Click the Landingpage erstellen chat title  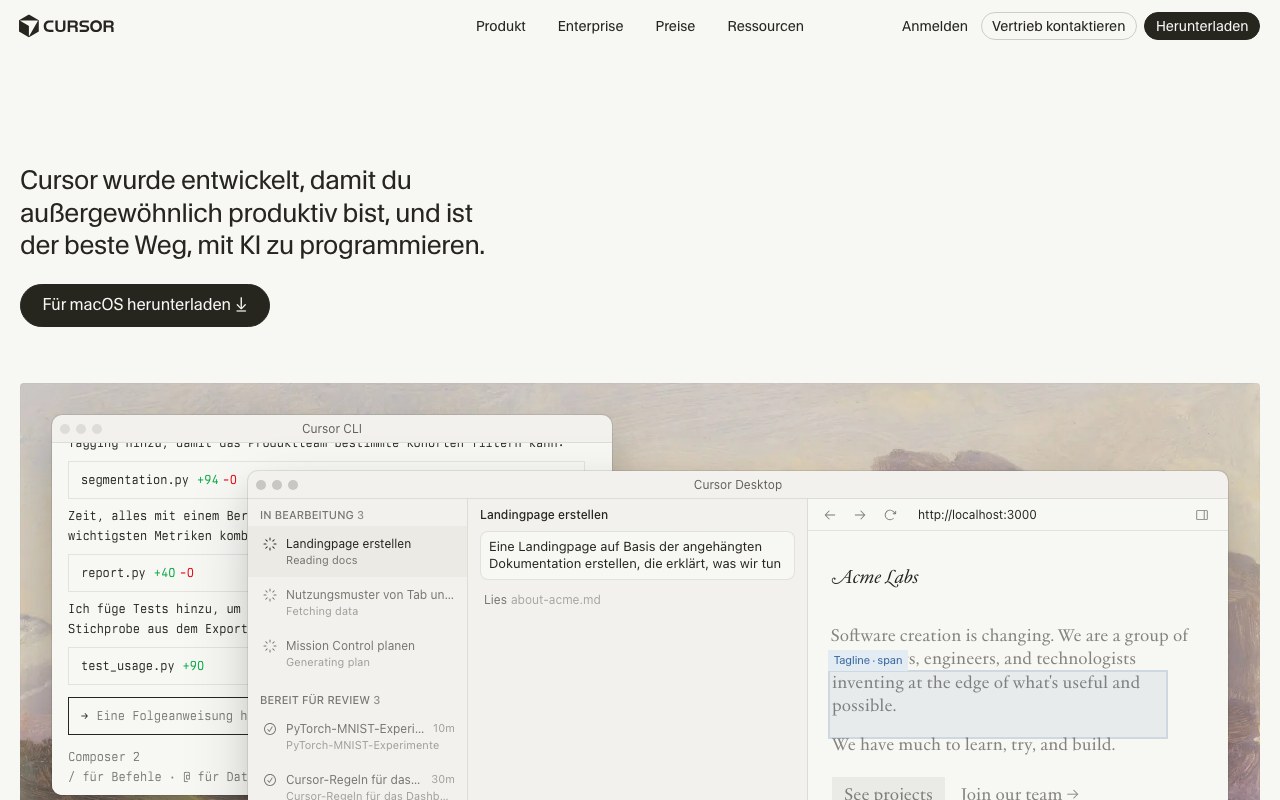(x=544, y=515)
